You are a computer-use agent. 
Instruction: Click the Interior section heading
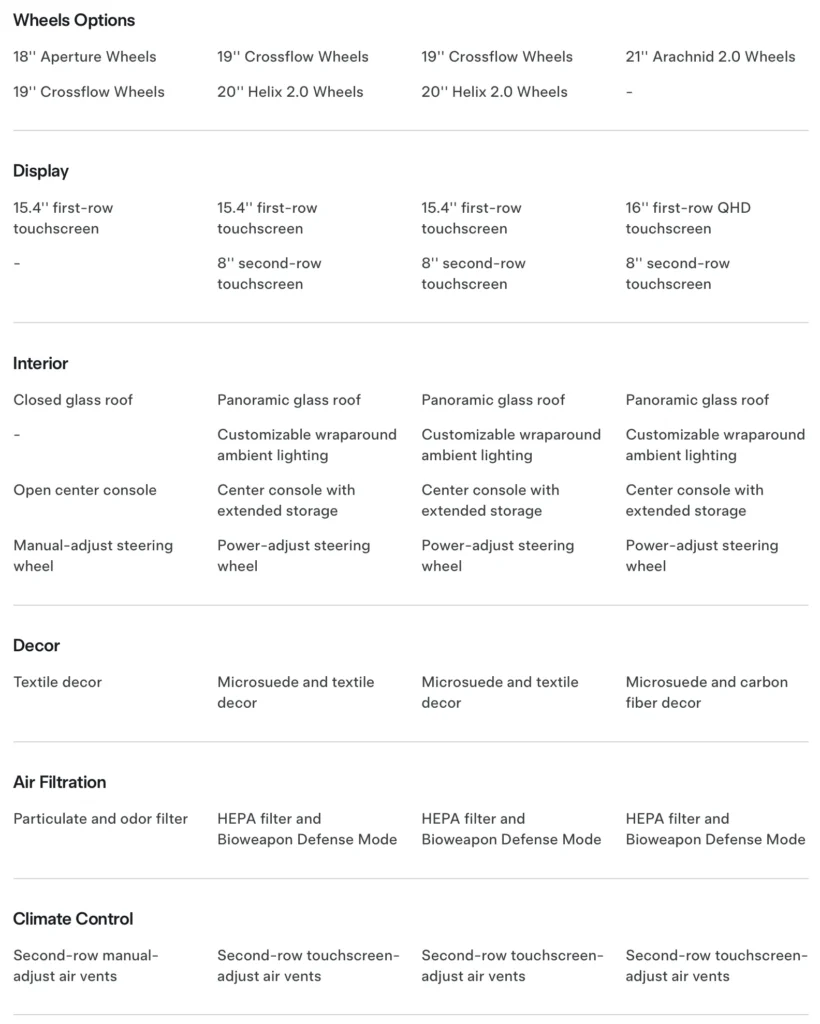[x=41, y=363]
